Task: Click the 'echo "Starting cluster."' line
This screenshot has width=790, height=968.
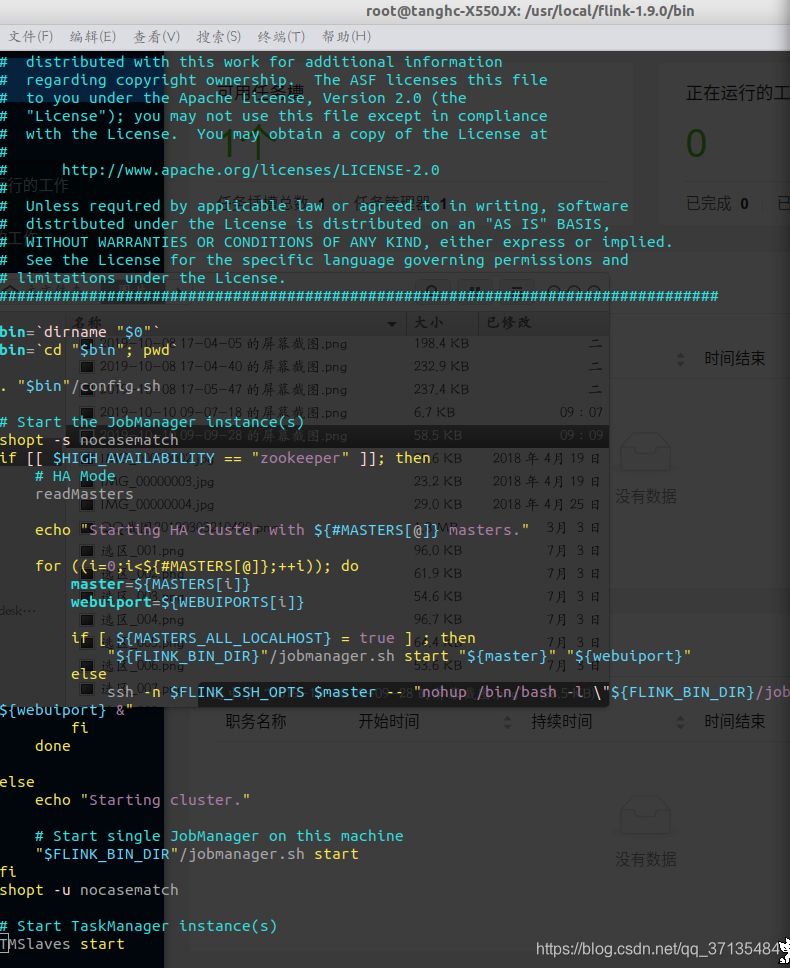Action: [x=143, y=801]
